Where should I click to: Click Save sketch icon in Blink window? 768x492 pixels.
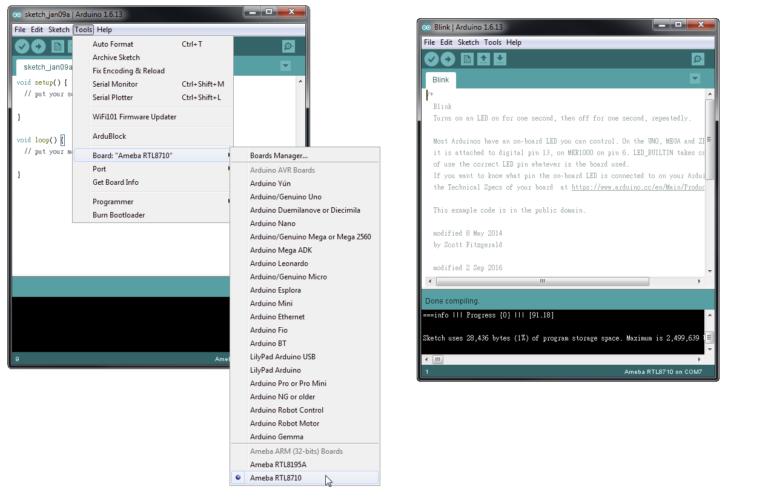point(500,59)
